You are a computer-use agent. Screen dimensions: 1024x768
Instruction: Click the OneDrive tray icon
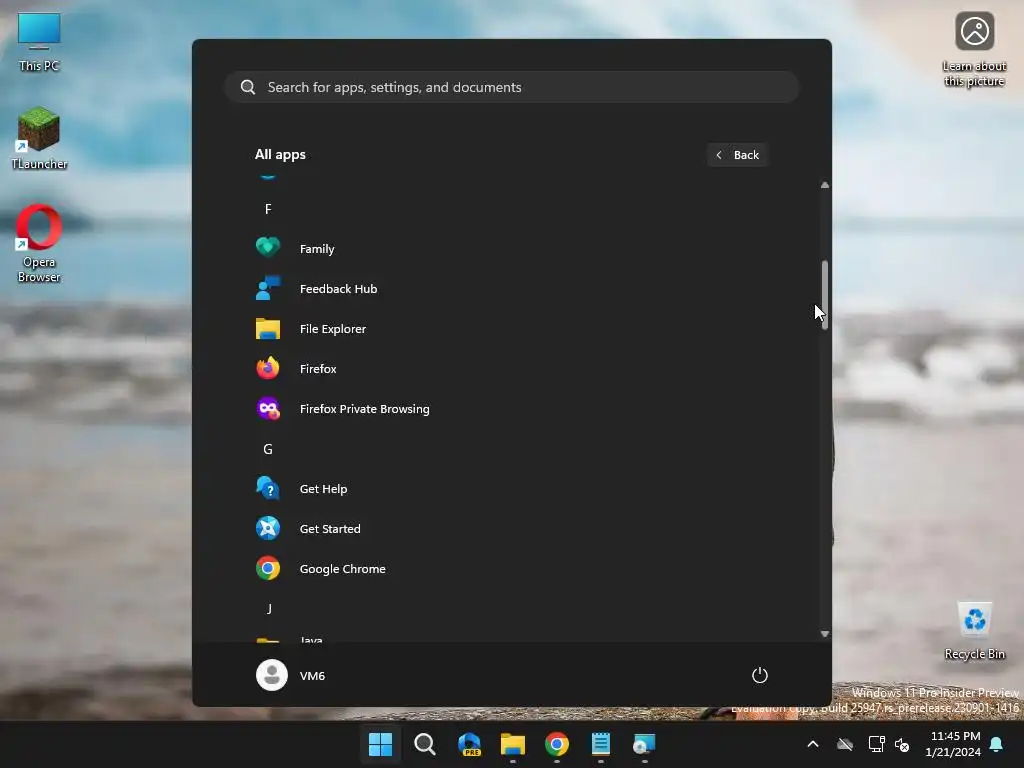click(x=845, y=744)
